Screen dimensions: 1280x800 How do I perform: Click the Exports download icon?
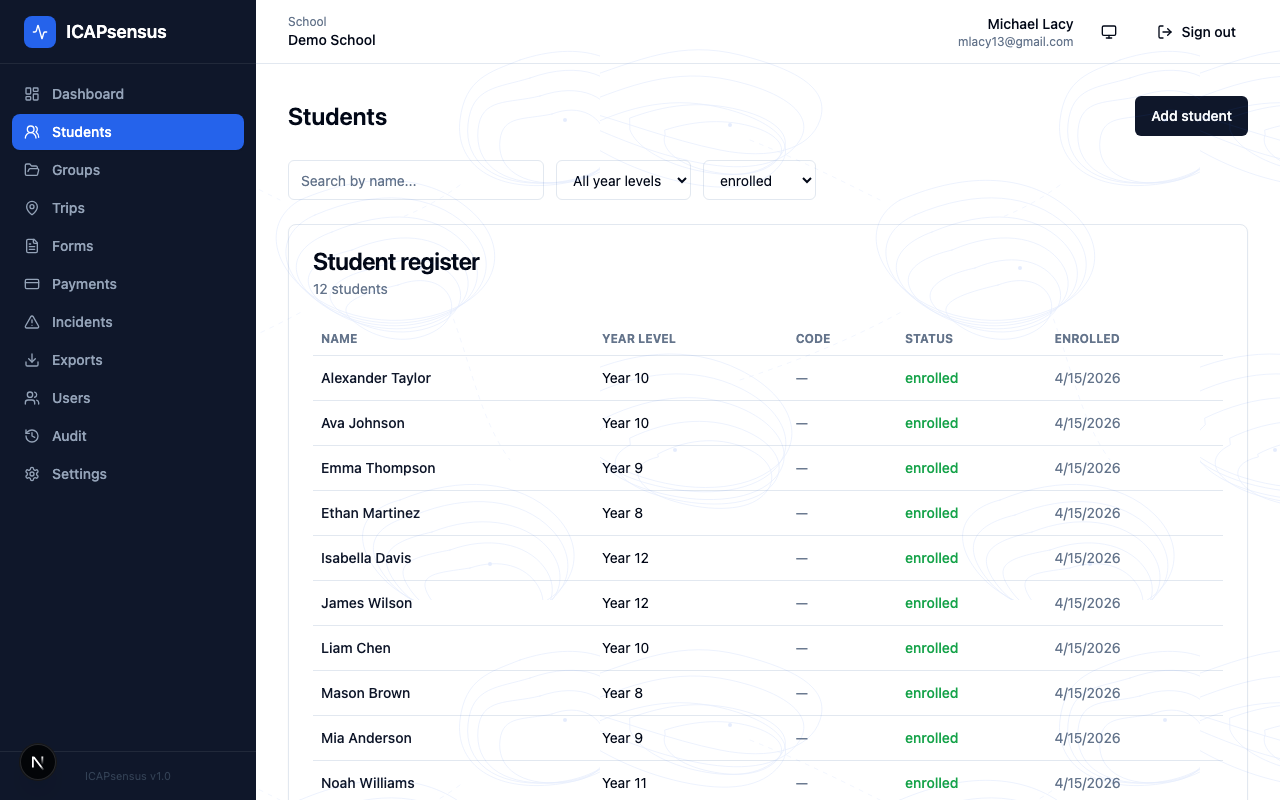tap(32, 359)
